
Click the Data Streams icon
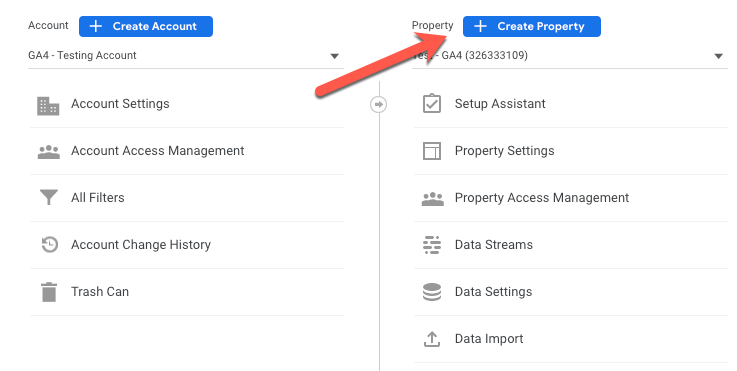coord(432,245)
